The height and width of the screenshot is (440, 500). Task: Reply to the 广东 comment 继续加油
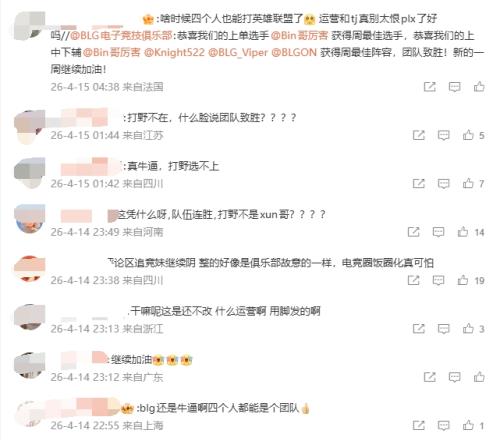(454, 377)
